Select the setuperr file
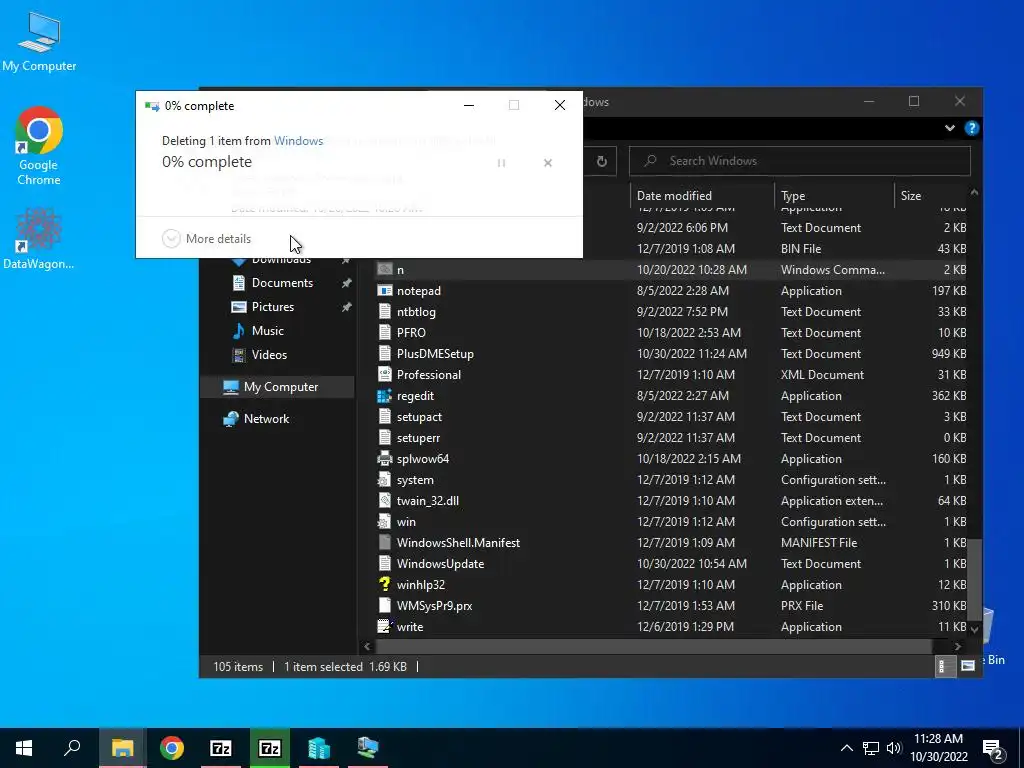 (670, 438)
